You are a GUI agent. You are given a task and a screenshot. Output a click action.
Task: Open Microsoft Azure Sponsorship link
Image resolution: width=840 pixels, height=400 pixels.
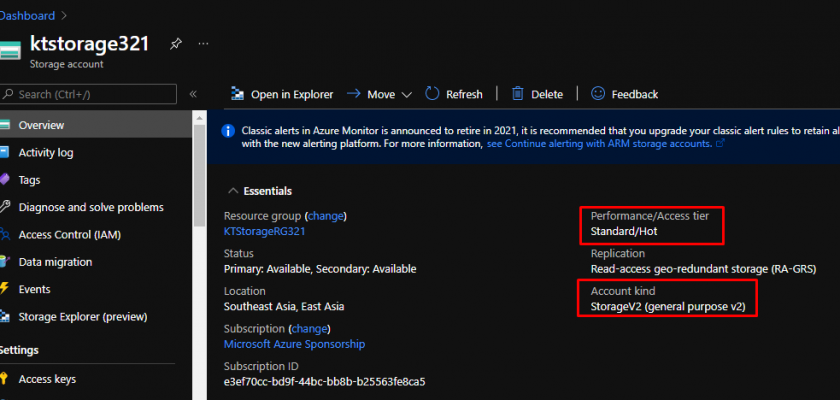pos(294,344)
